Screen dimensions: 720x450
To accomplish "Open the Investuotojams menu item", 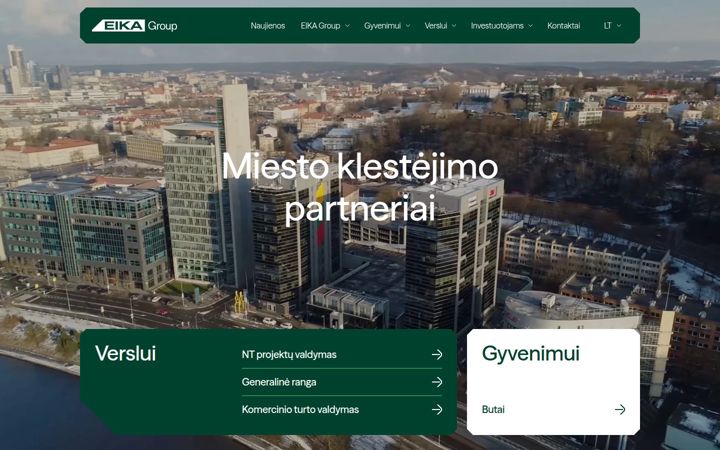I will 497,26.
